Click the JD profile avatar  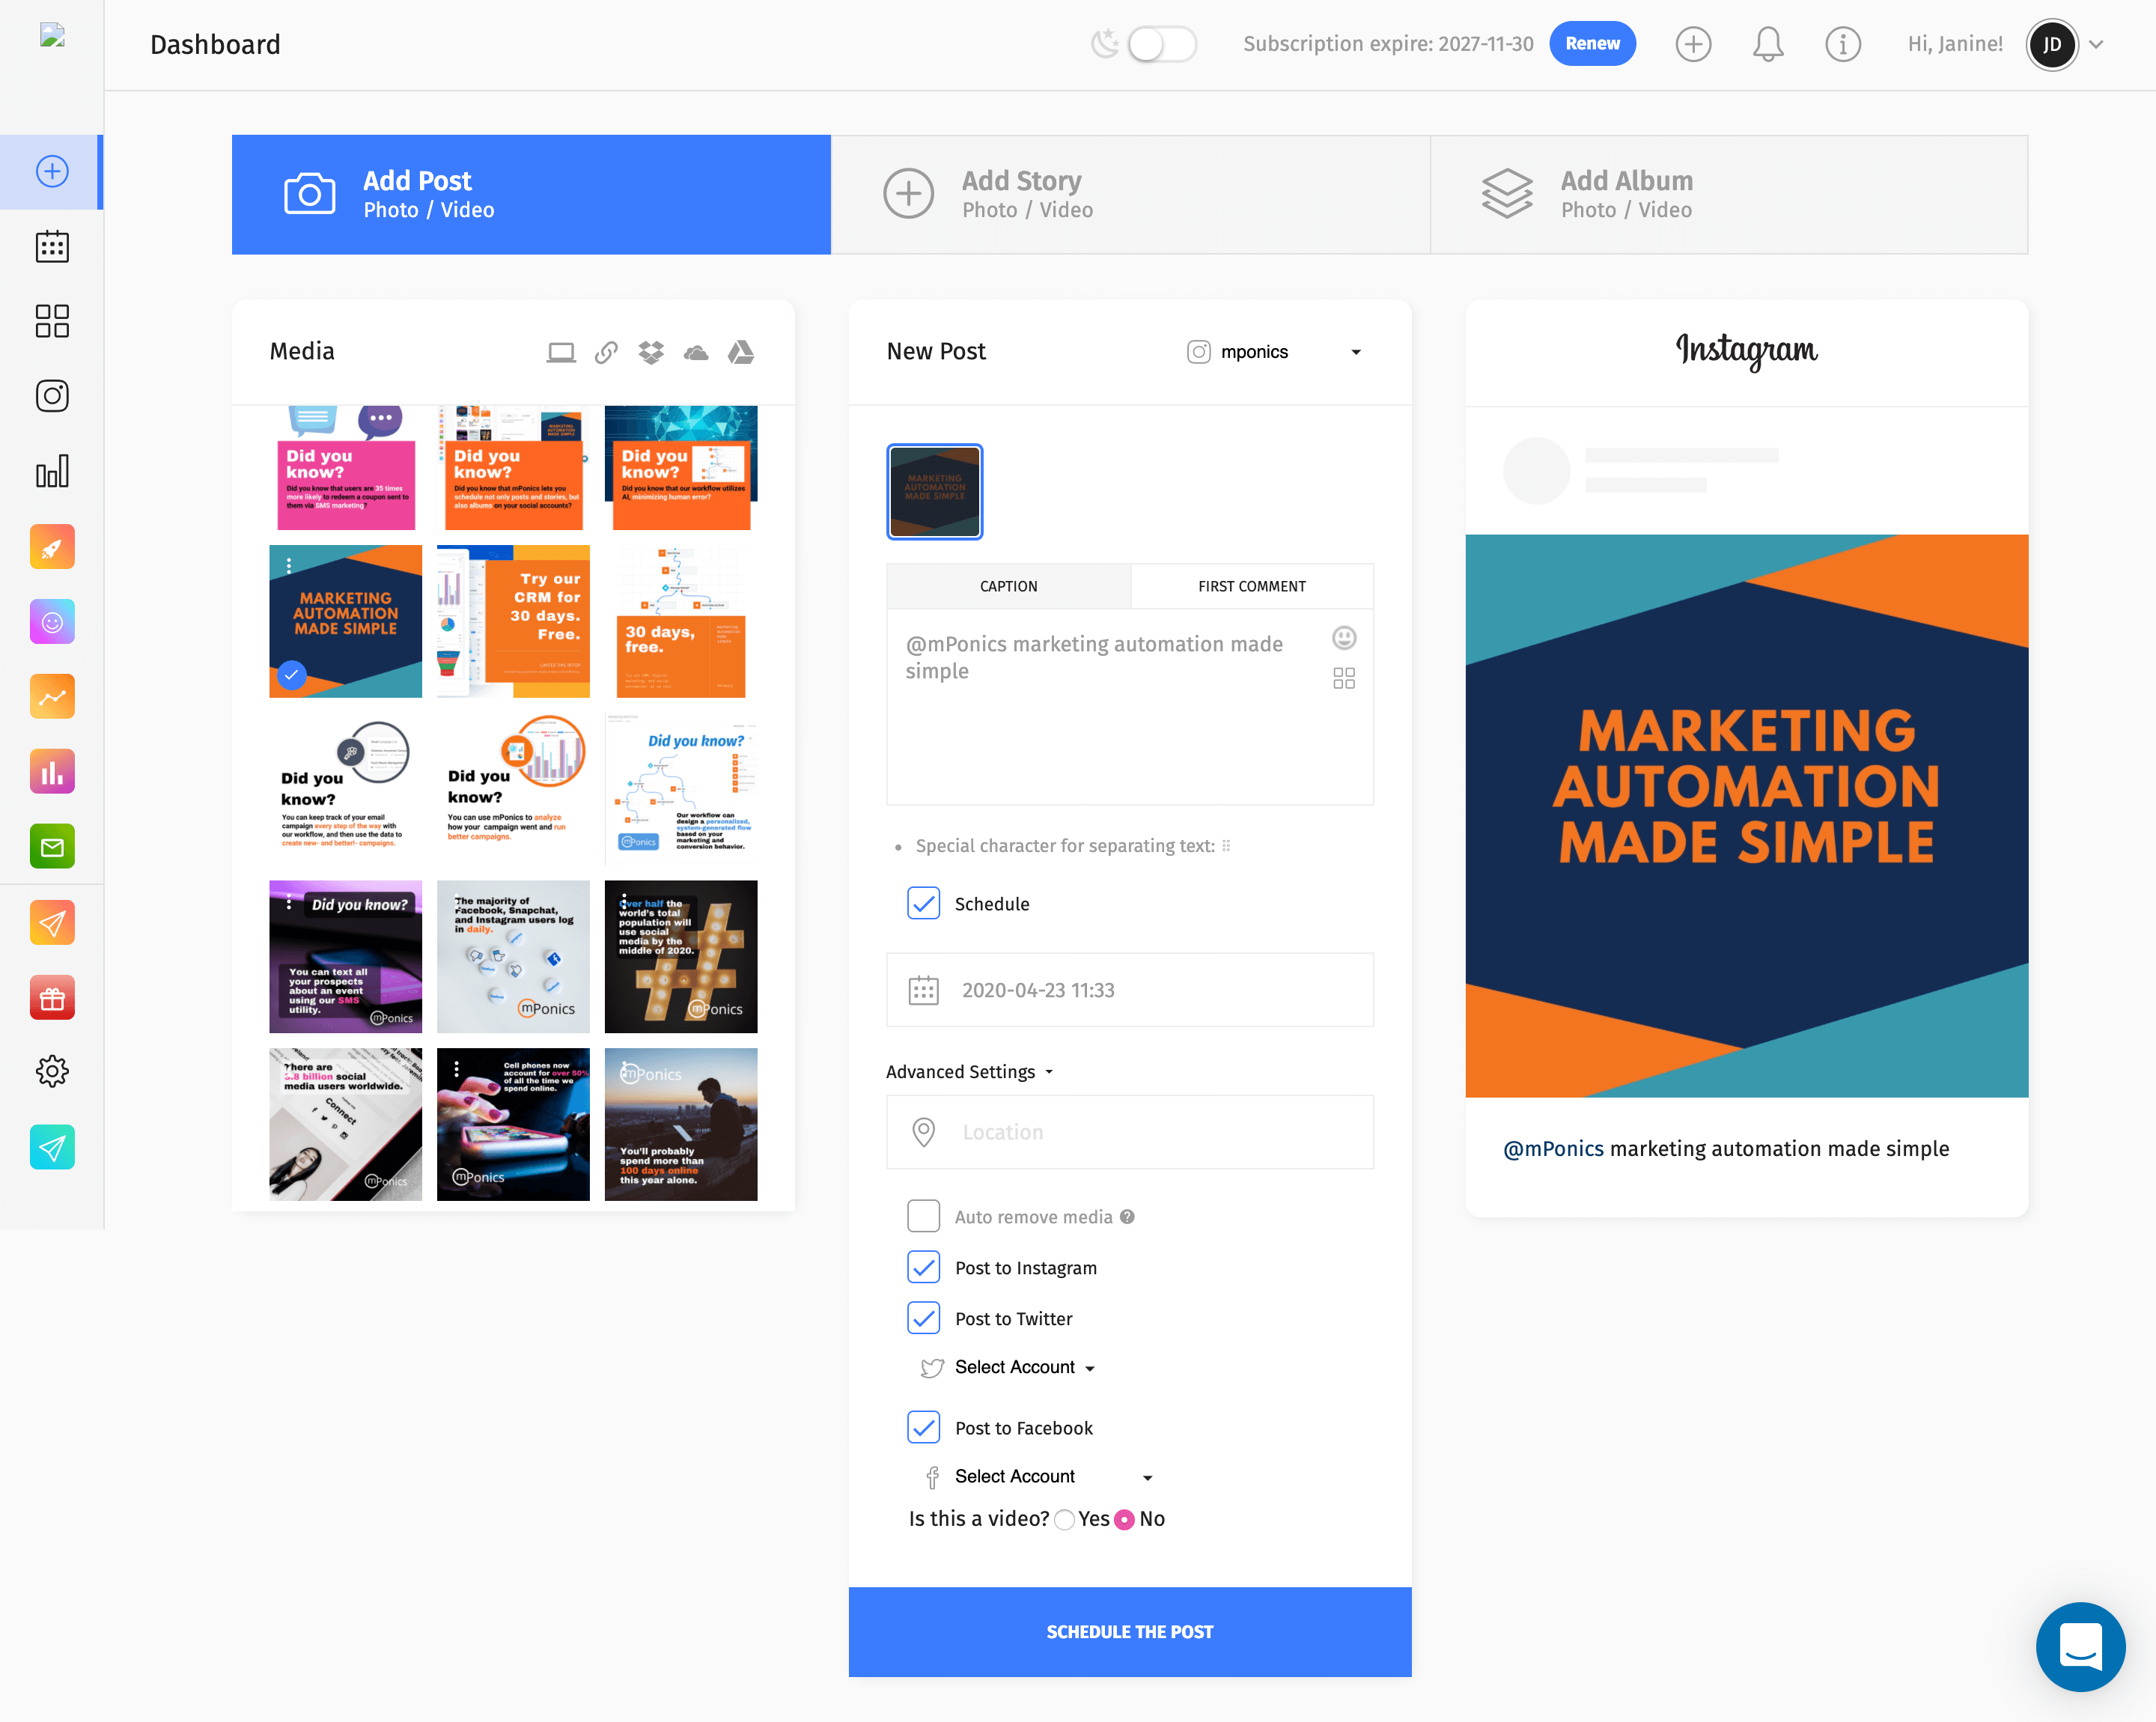click(x=2052, y=44)
